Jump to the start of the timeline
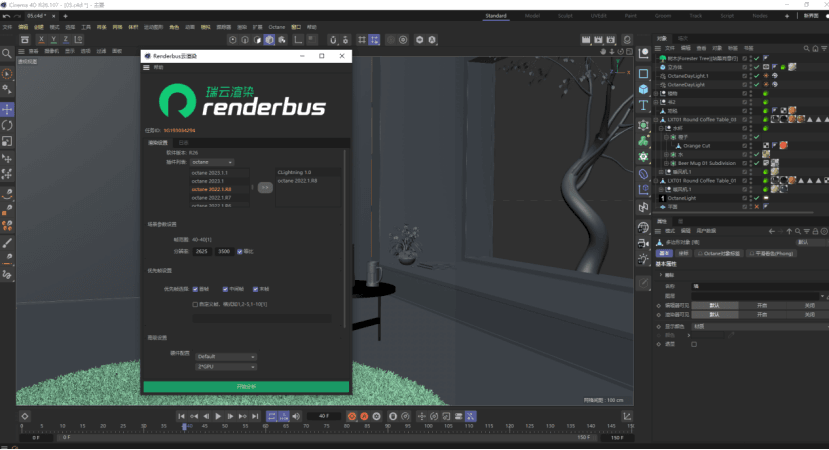The image size is (829, 450). pos(181,417)
